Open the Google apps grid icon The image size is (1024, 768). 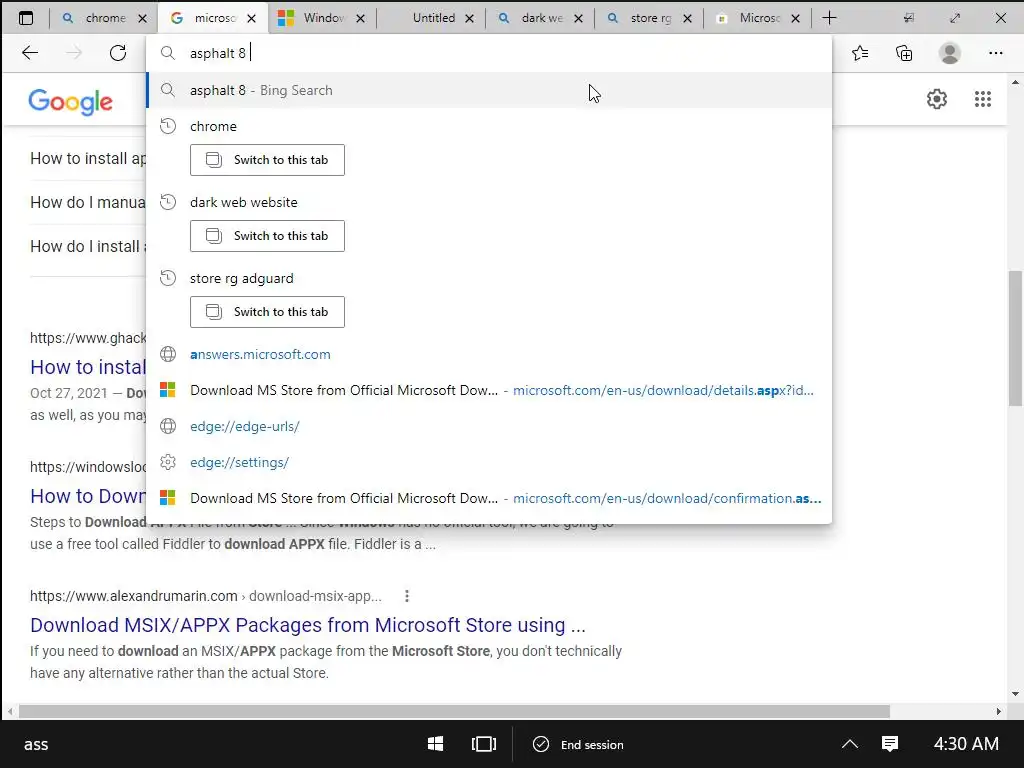click(x=983, y=99)
